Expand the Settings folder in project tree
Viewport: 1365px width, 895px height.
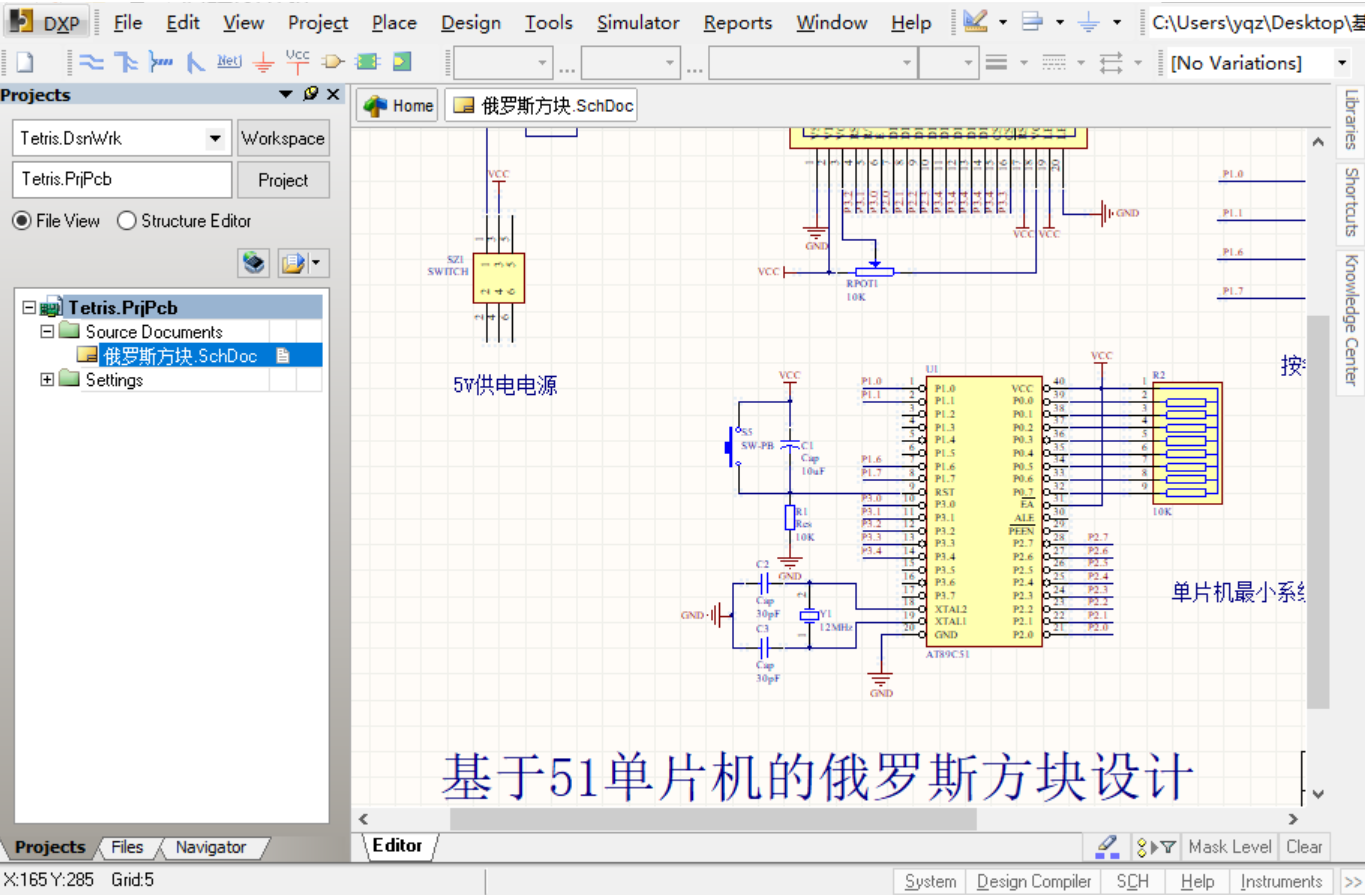pos(47,380)
